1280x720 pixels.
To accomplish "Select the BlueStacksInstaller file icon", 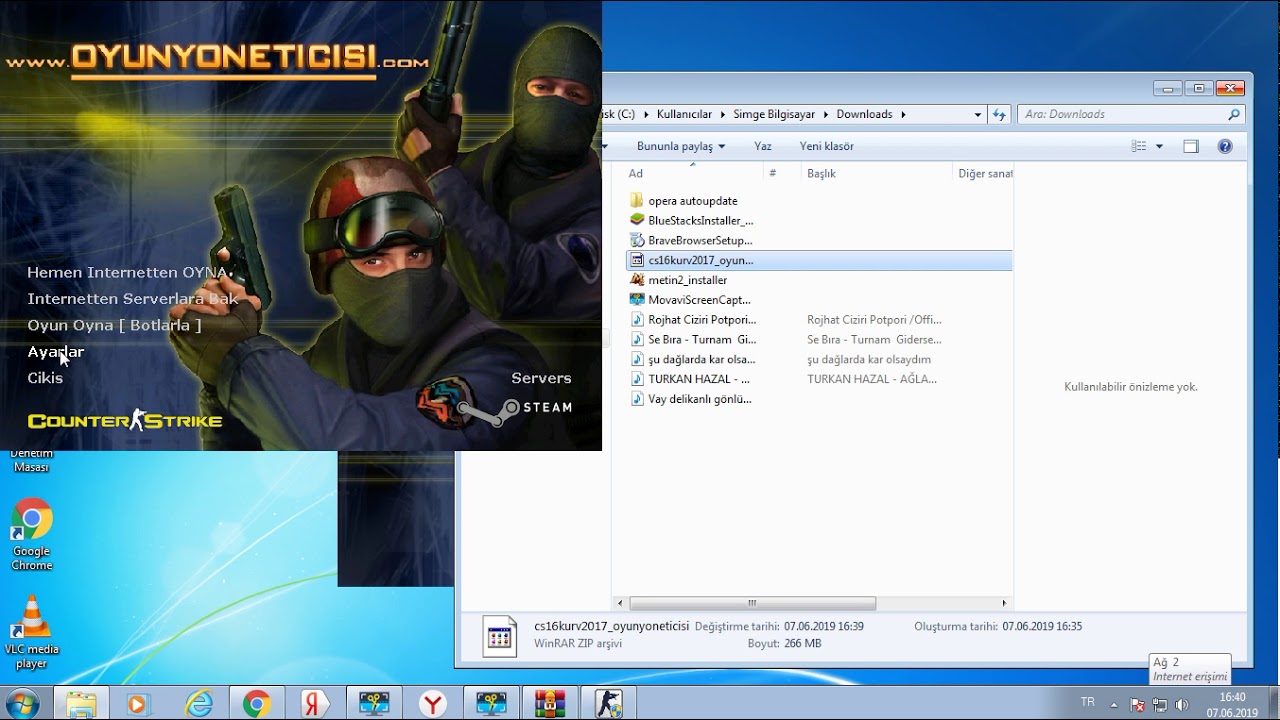I will [637, 220].
